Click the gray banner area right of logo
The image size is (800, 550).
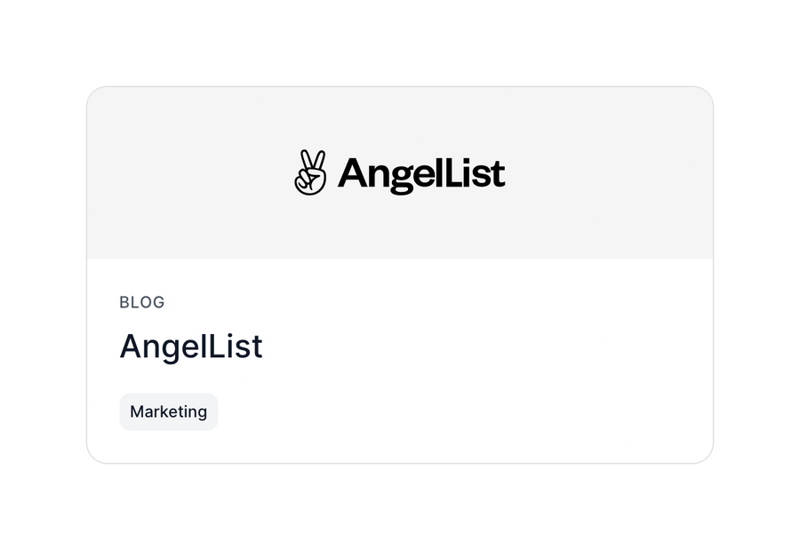610,173
